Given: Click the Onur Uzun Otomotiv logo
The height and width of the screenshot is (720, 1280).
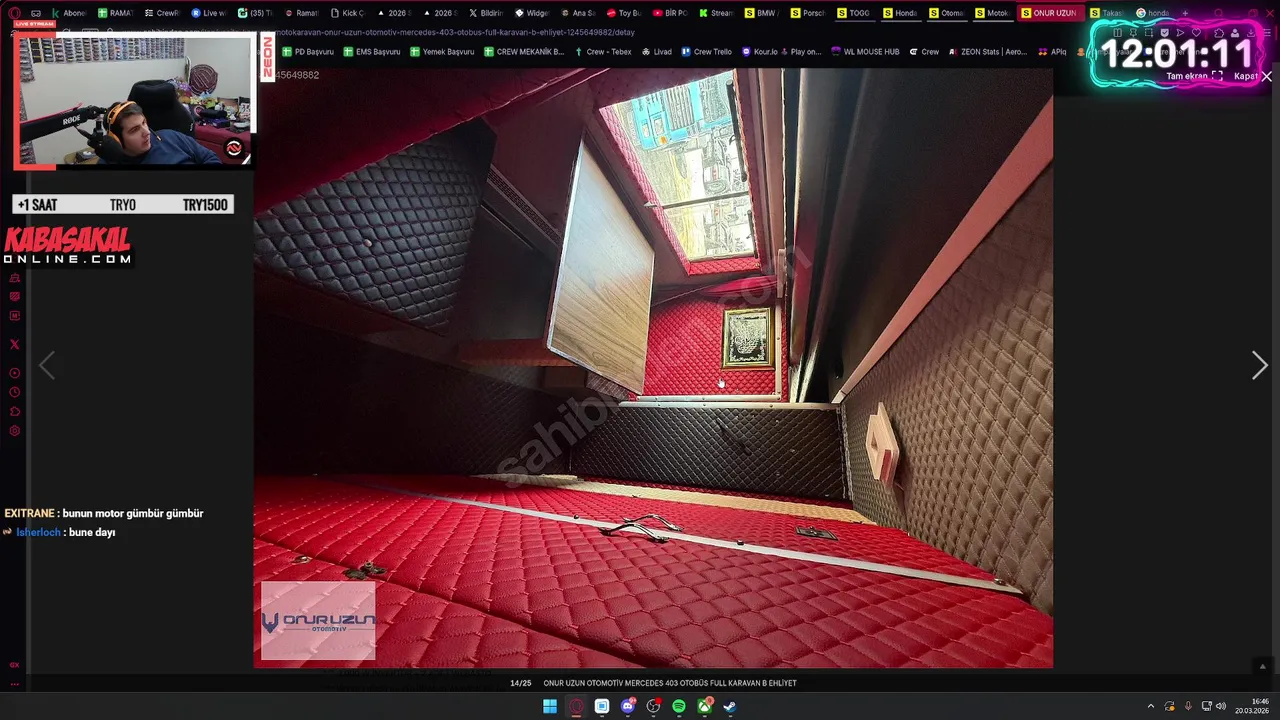Looking at the screenshot, I should pyautogui.click(x=318, y=621).
